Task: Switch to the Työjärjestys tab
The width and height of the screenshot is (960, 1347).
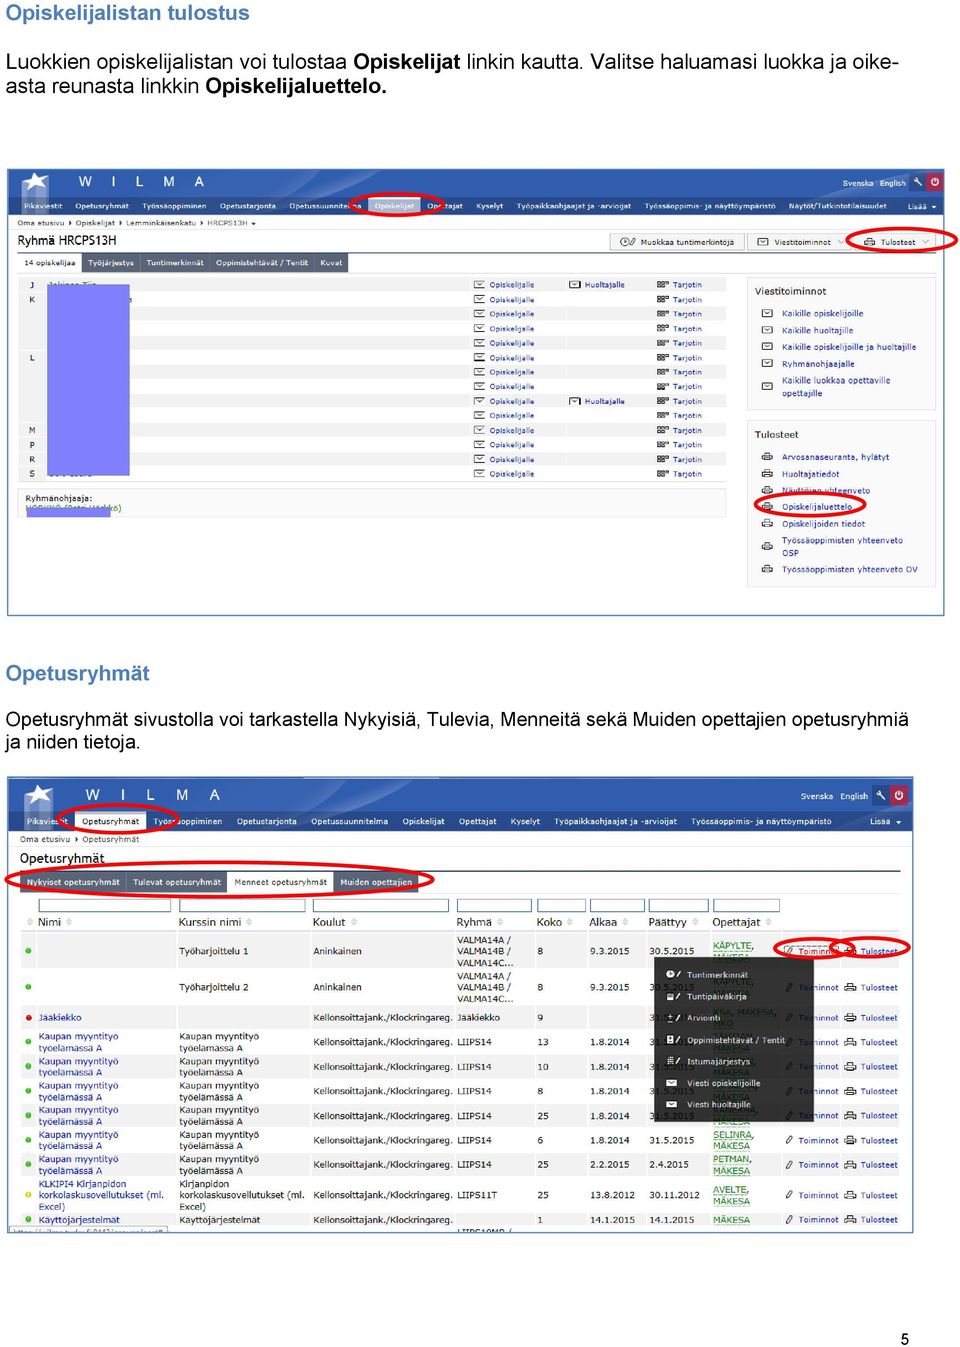Action: (111, 263)
